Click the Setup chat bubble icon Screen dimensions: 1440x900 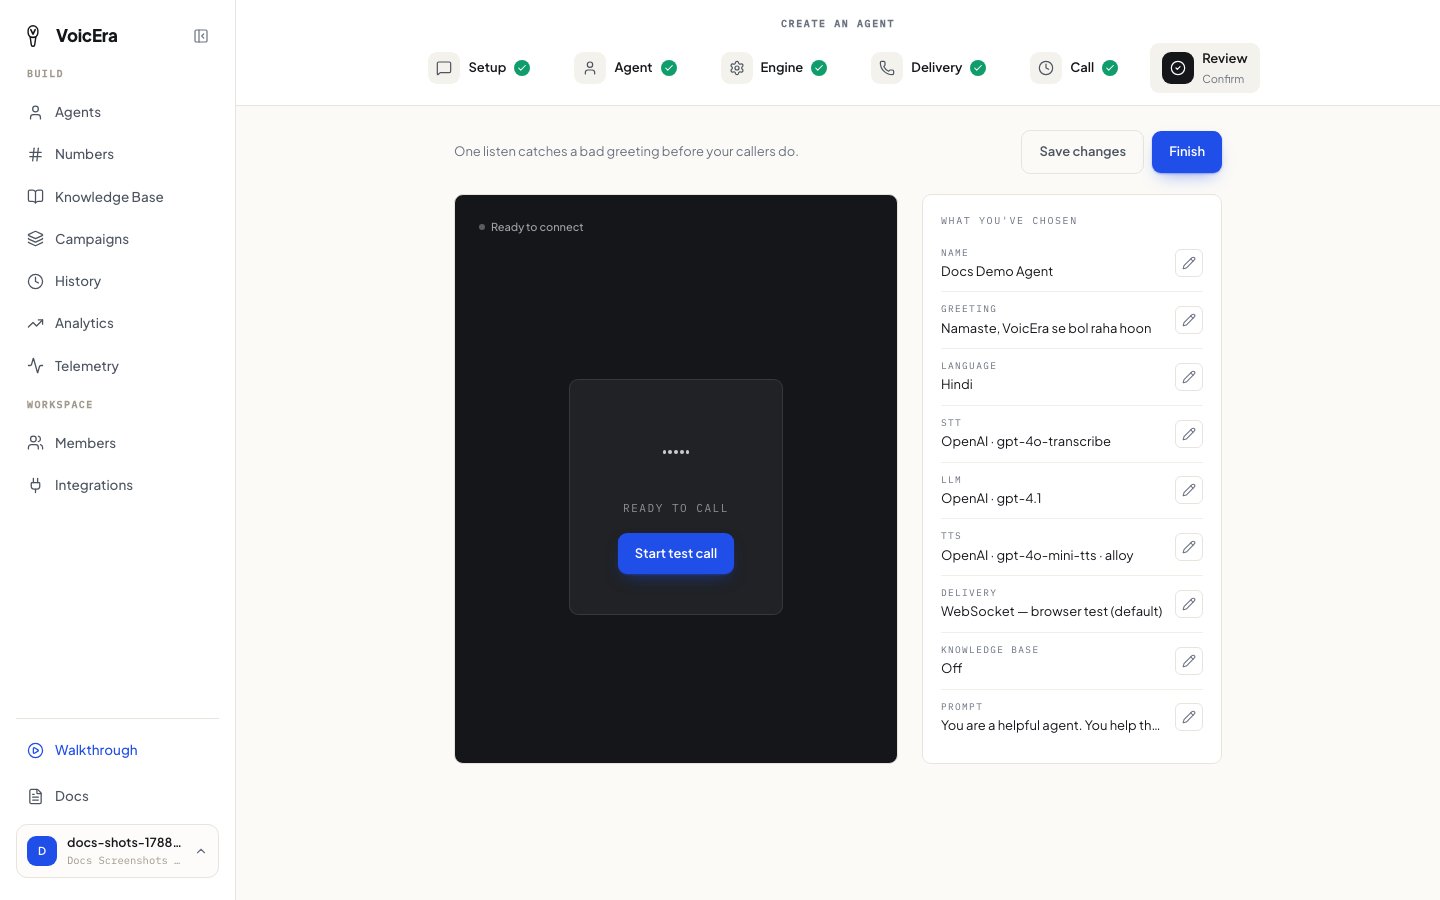(444, 68)
